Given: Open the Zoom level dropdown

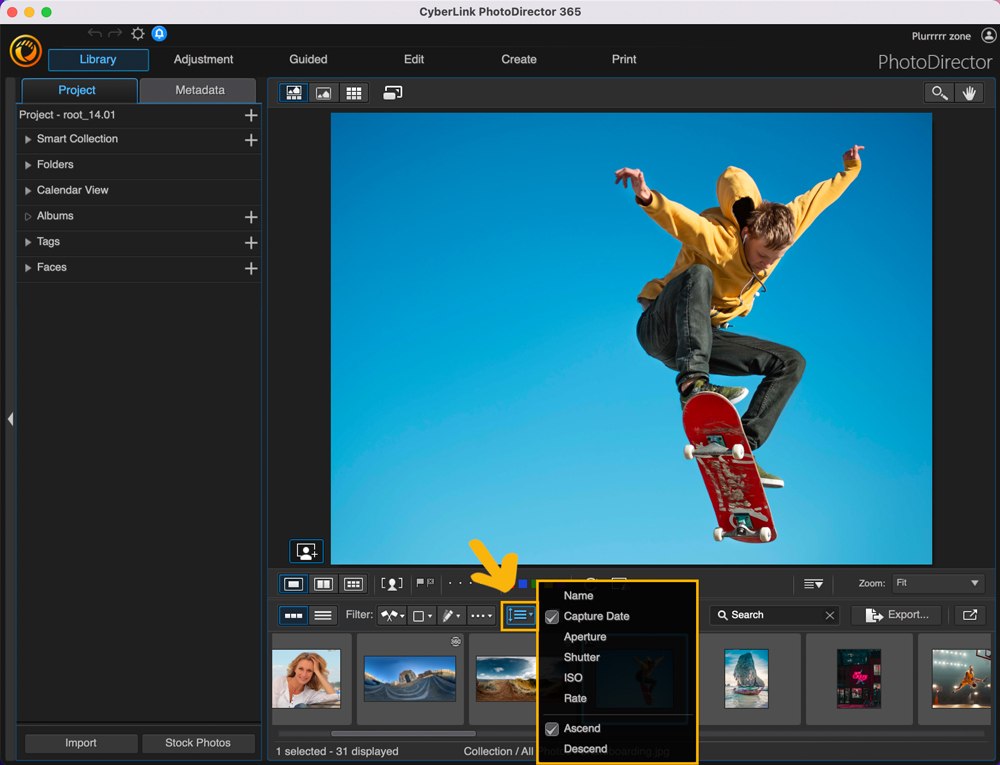Looking at the screenshot, I should tap(936, 583).
